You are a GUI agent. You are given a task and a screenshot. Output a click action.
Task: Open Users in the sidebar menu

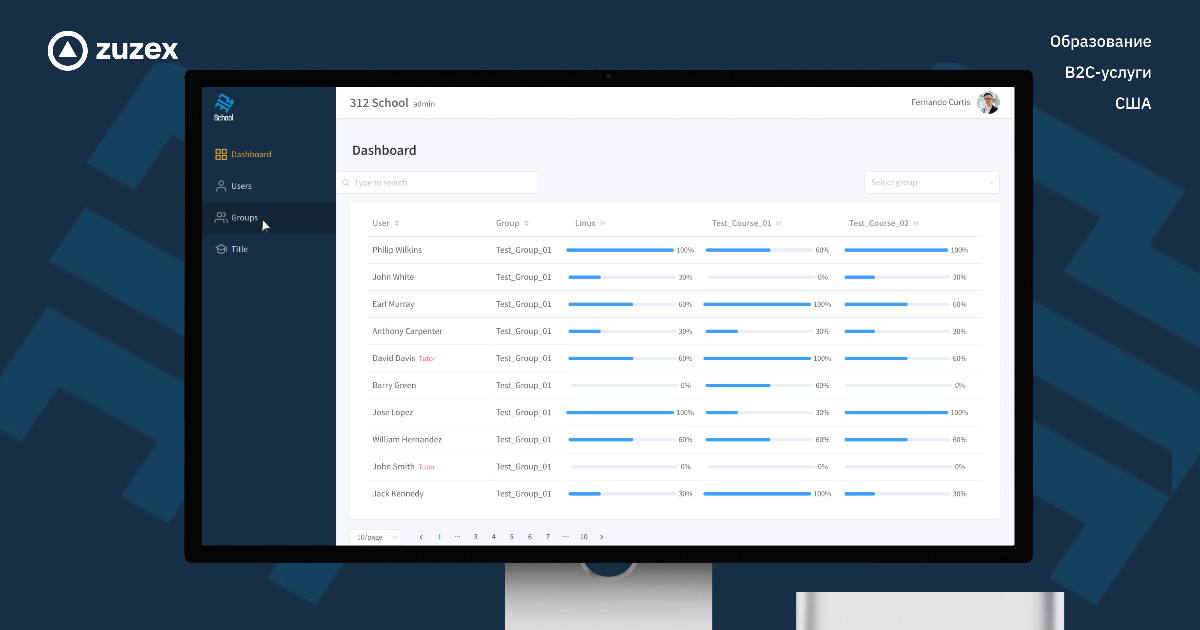pos(241,186)
